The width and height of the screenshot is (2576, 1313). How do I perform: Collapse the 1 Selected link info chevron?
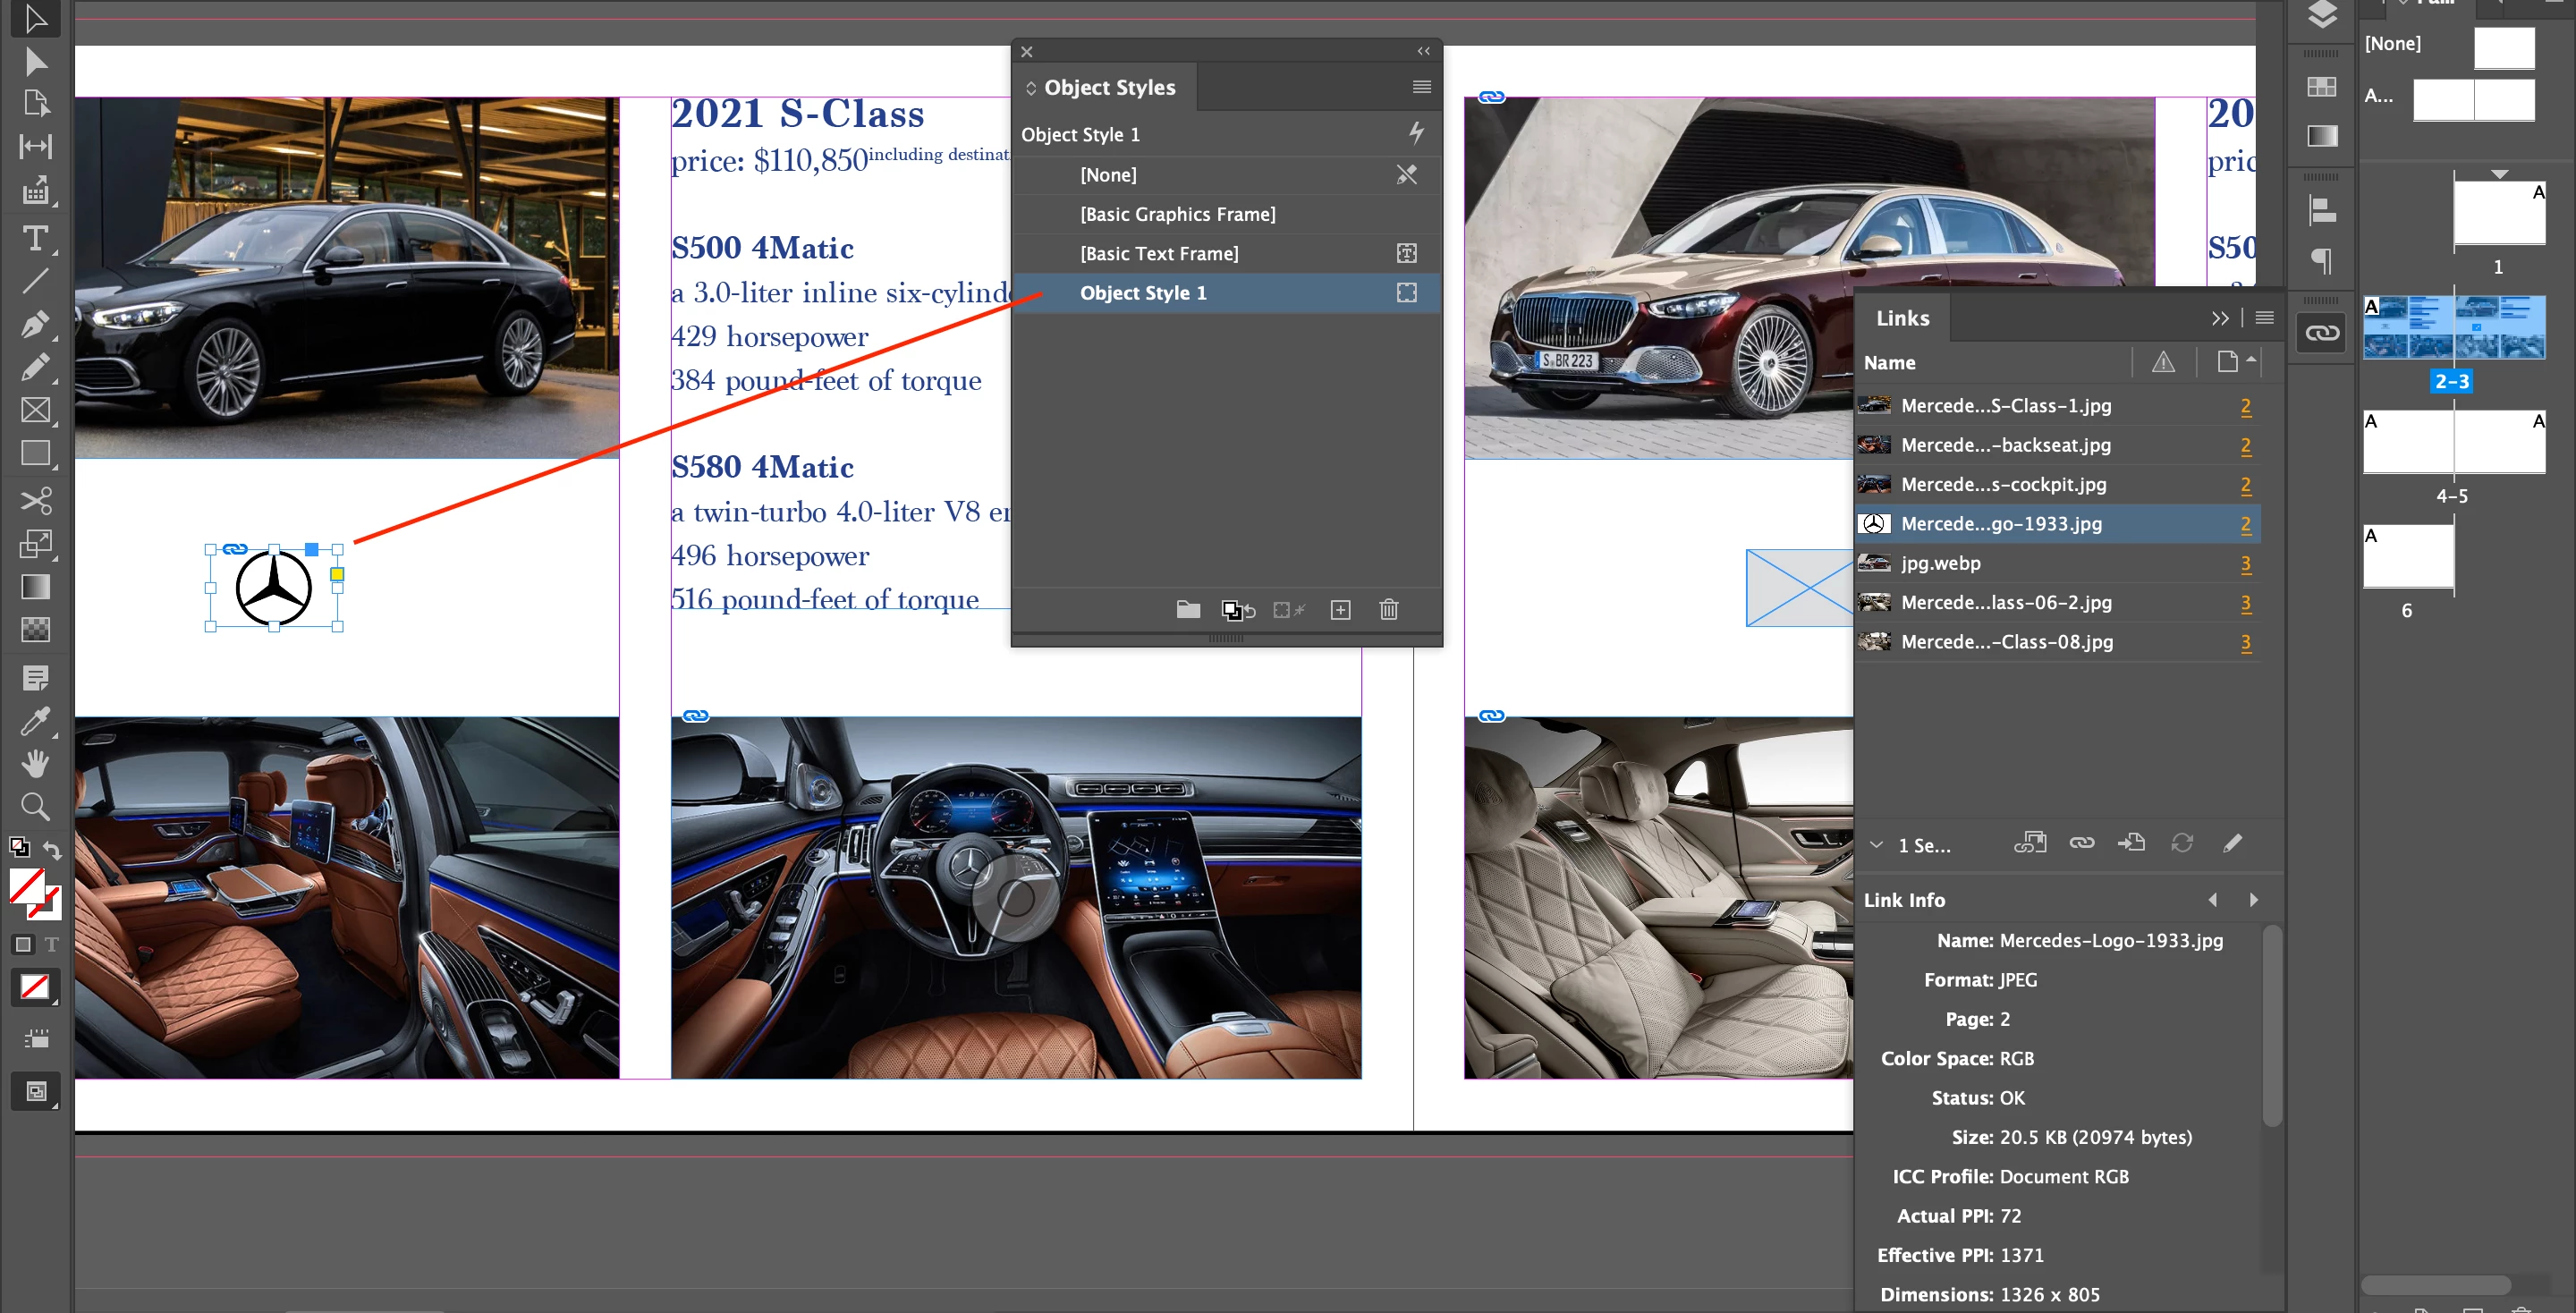[x=1876, y=845]
